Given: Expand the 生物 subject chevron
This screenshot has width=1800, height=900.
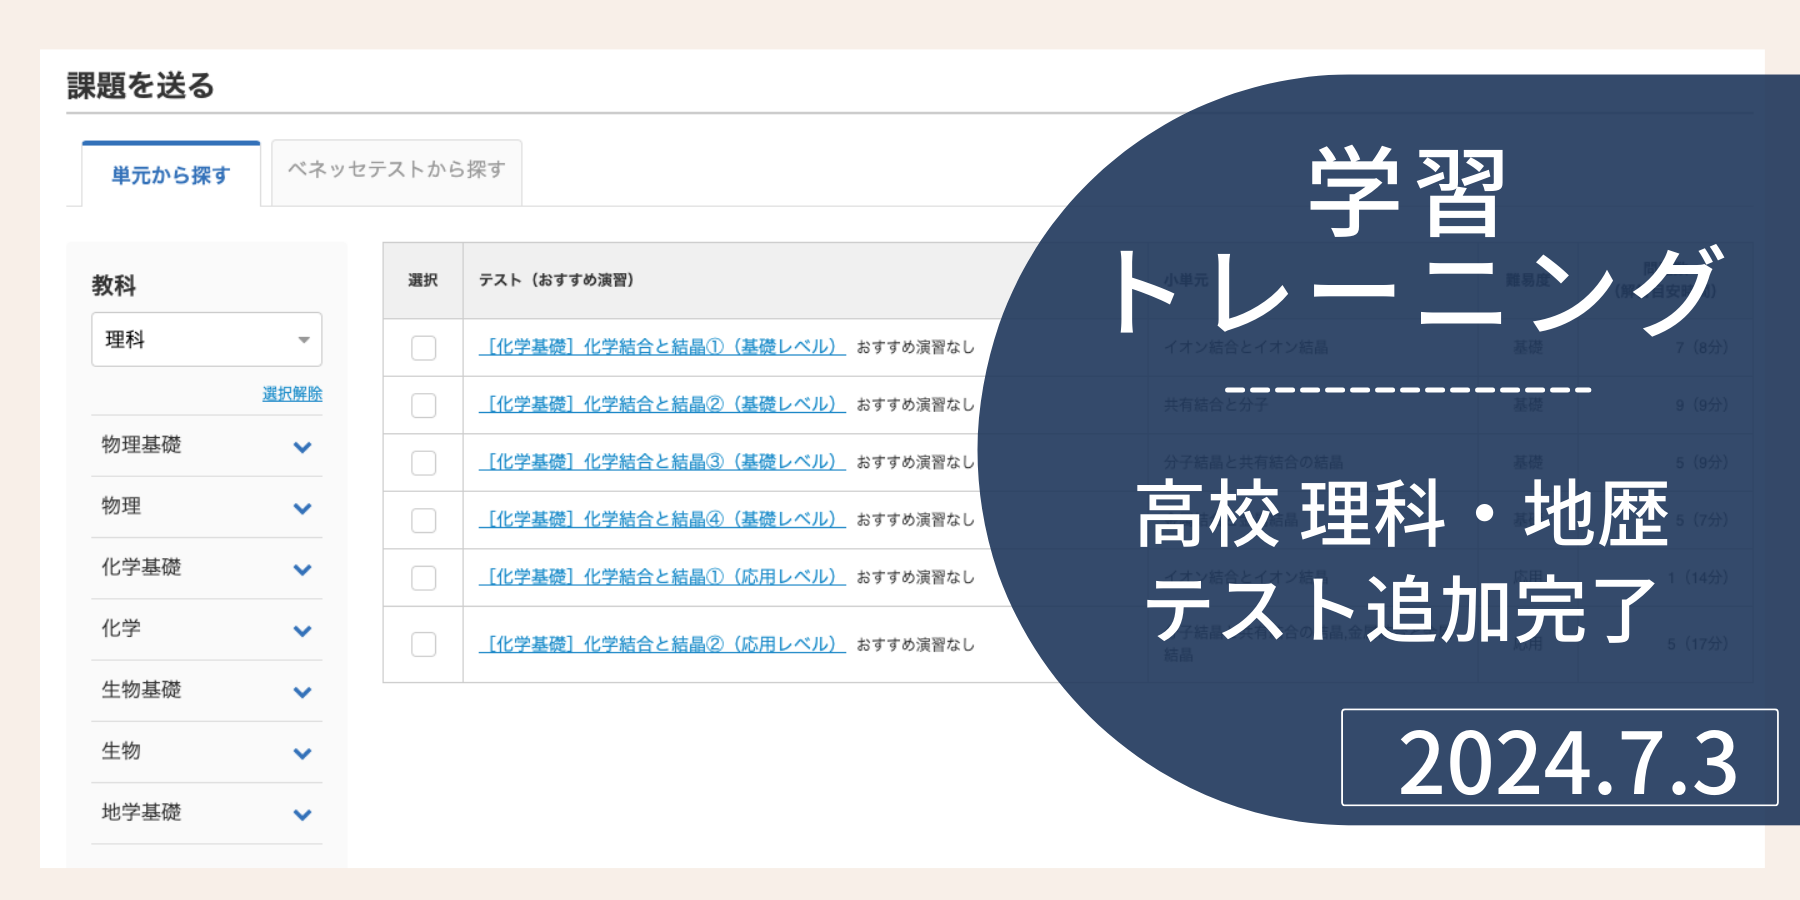Looking at the screenshot, I should [x=303, y=753].
